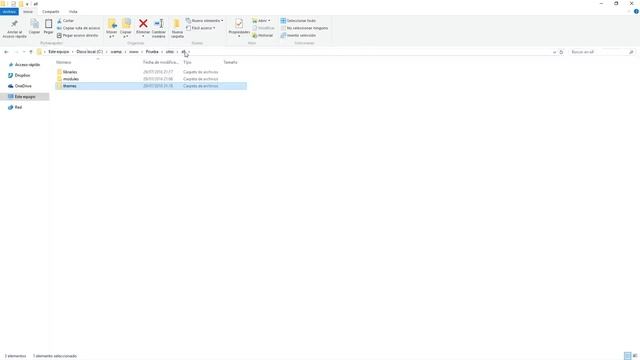This screenshot has height=360, width=640.
Task: Select the themes folder row
Action: 151,86
